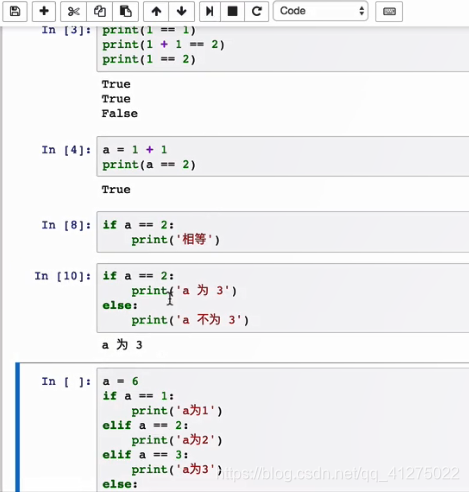
Task: Select the empty In [ ] cell prompt
Action: pyautogui.click(x=66, y=381)
